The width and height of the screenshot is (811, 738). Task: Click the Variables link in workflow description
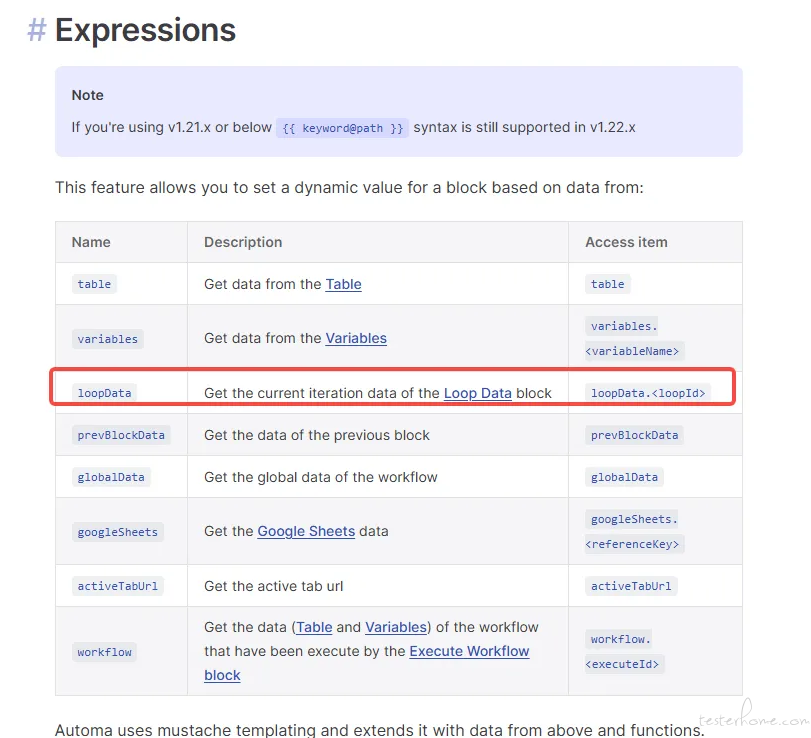[396, 627]
